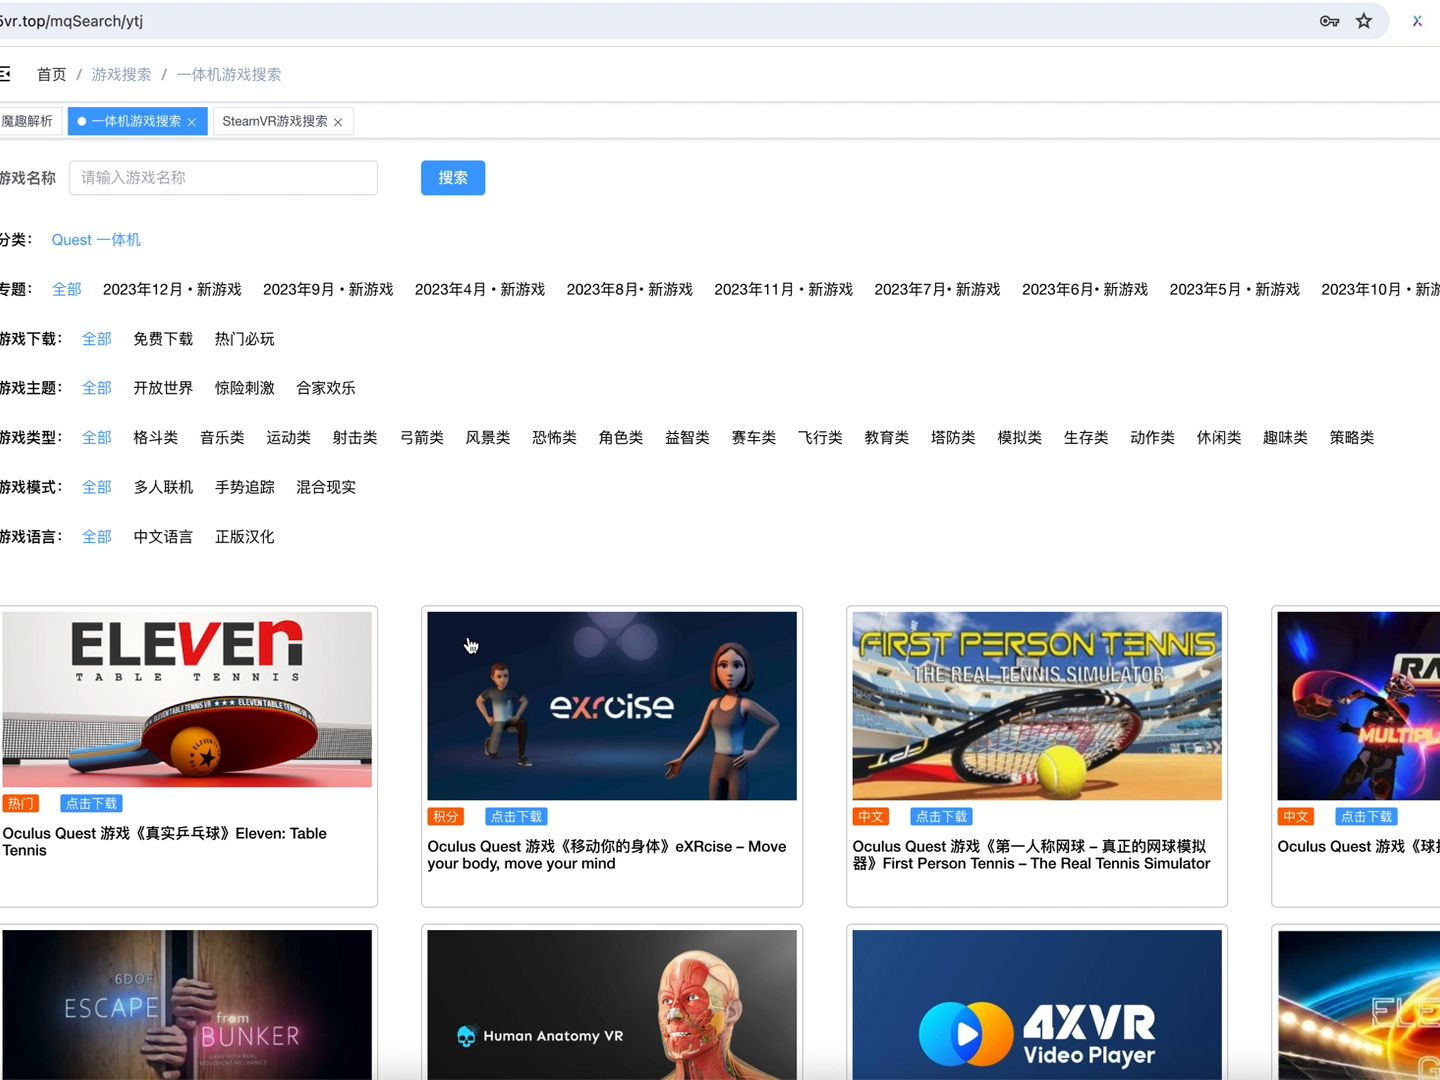
Task: Switch to the SteamVR游戏搜索 tab
Action: click(275, 121)
